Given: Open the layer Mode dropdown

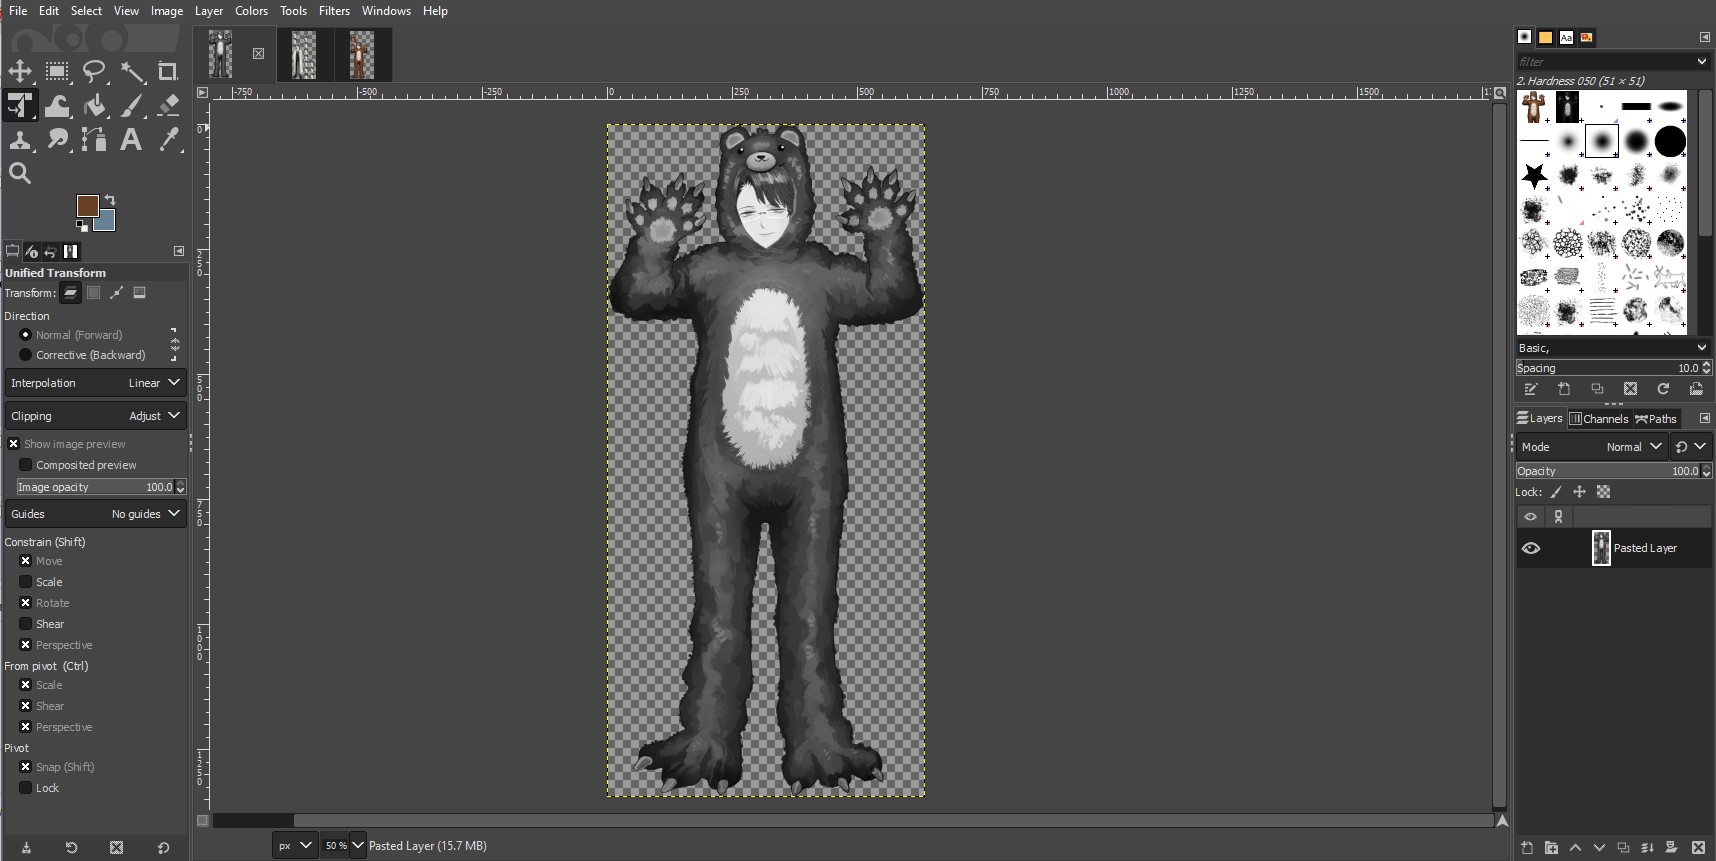Looking at the screenshot, I should click(x=1591, y=447).
